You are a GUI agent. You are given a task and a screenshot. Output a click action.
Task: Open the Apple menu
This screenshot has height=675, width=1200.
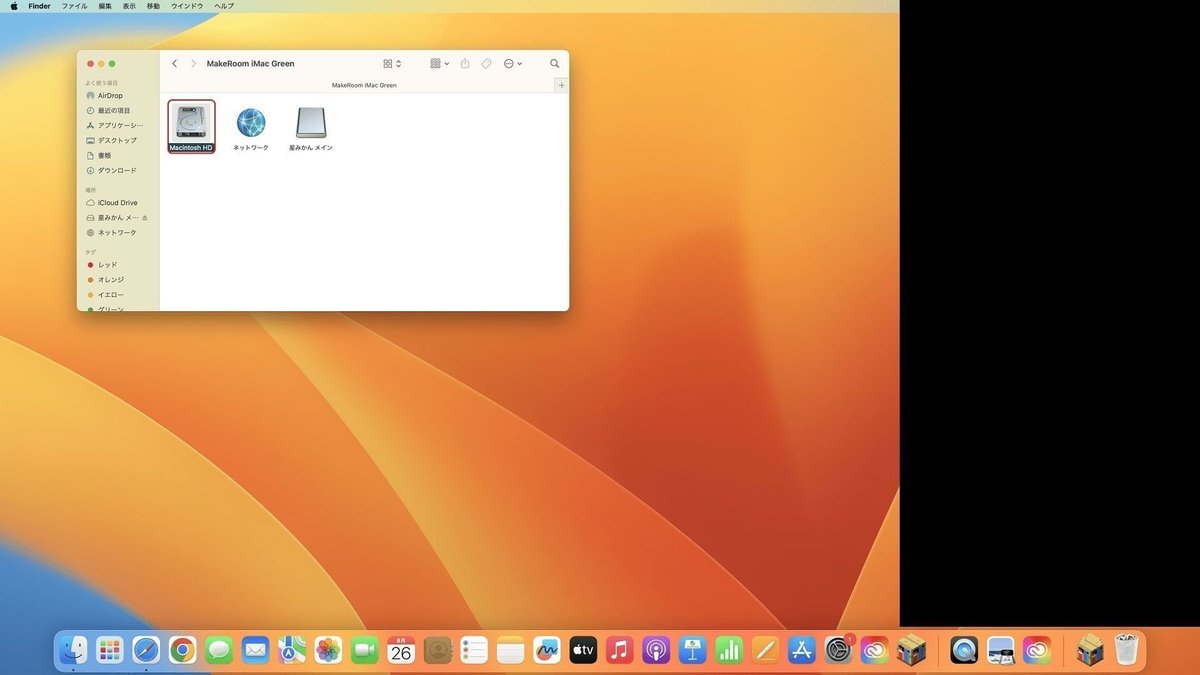pyautogui.click(x=14, y=6)
